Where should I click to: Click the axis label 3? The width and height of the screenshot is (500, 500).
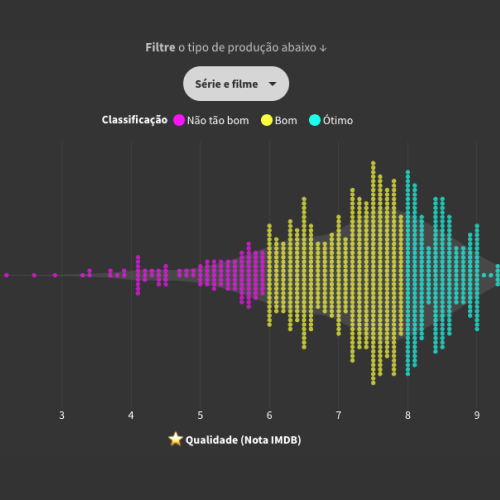[x=62, y=415]
